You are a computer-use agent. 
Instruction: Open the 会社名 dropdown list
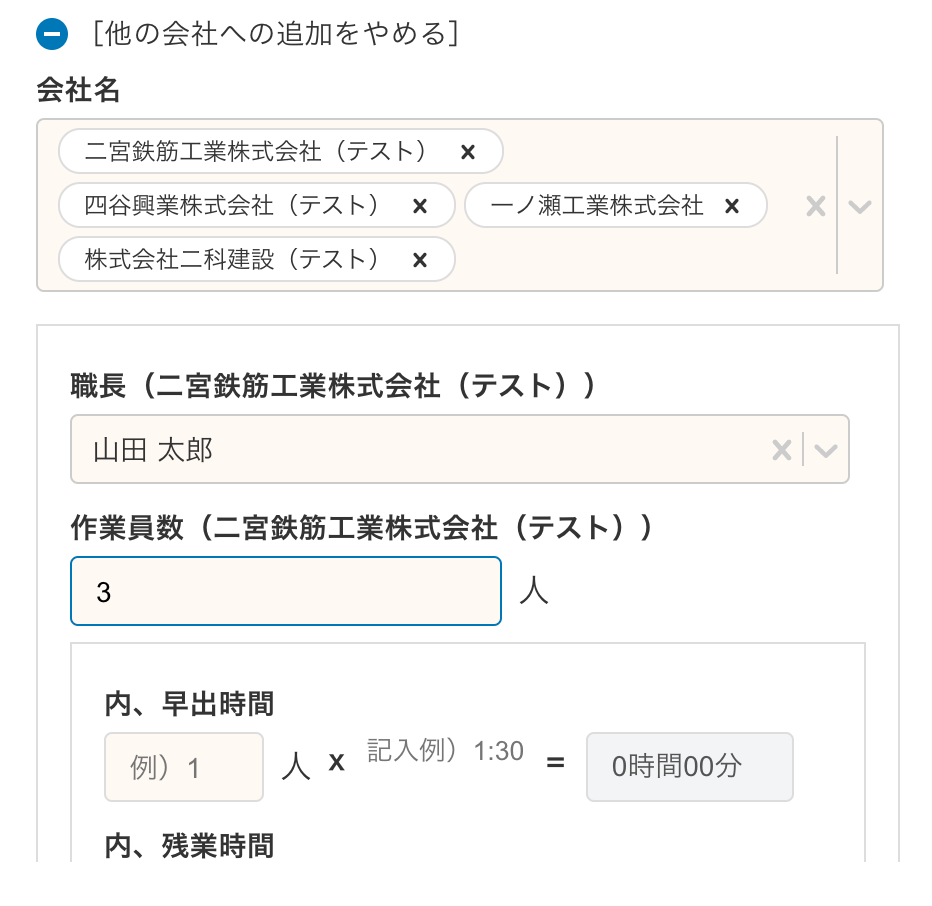click(860, 206)
